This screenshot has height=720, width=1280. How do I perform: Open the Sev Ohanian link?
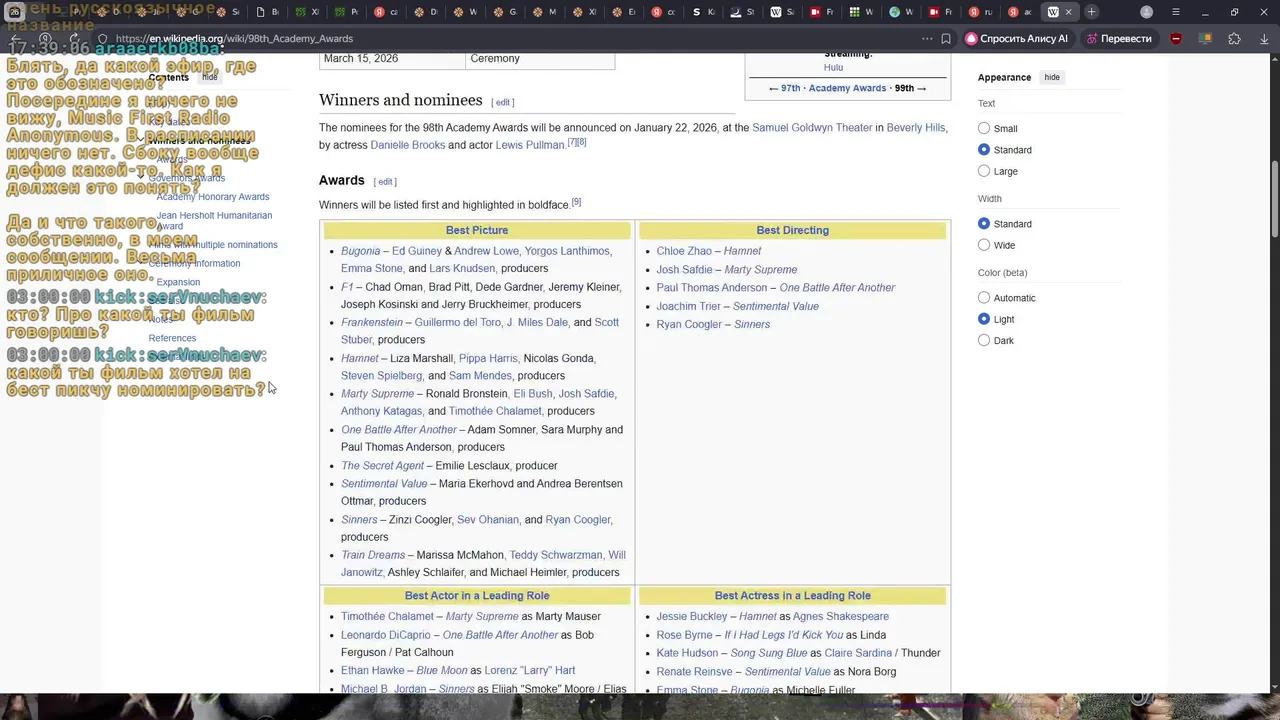pyautogui.click(x=488, y=520)
